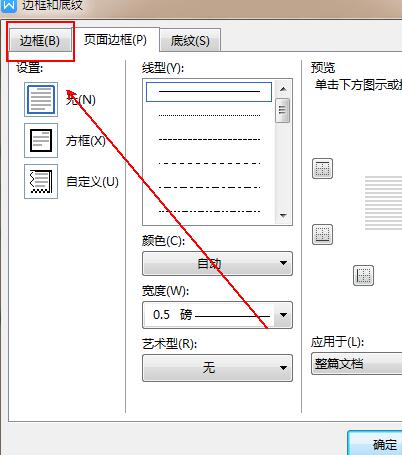Toggle the left border preview button

[x=363, y=275]
